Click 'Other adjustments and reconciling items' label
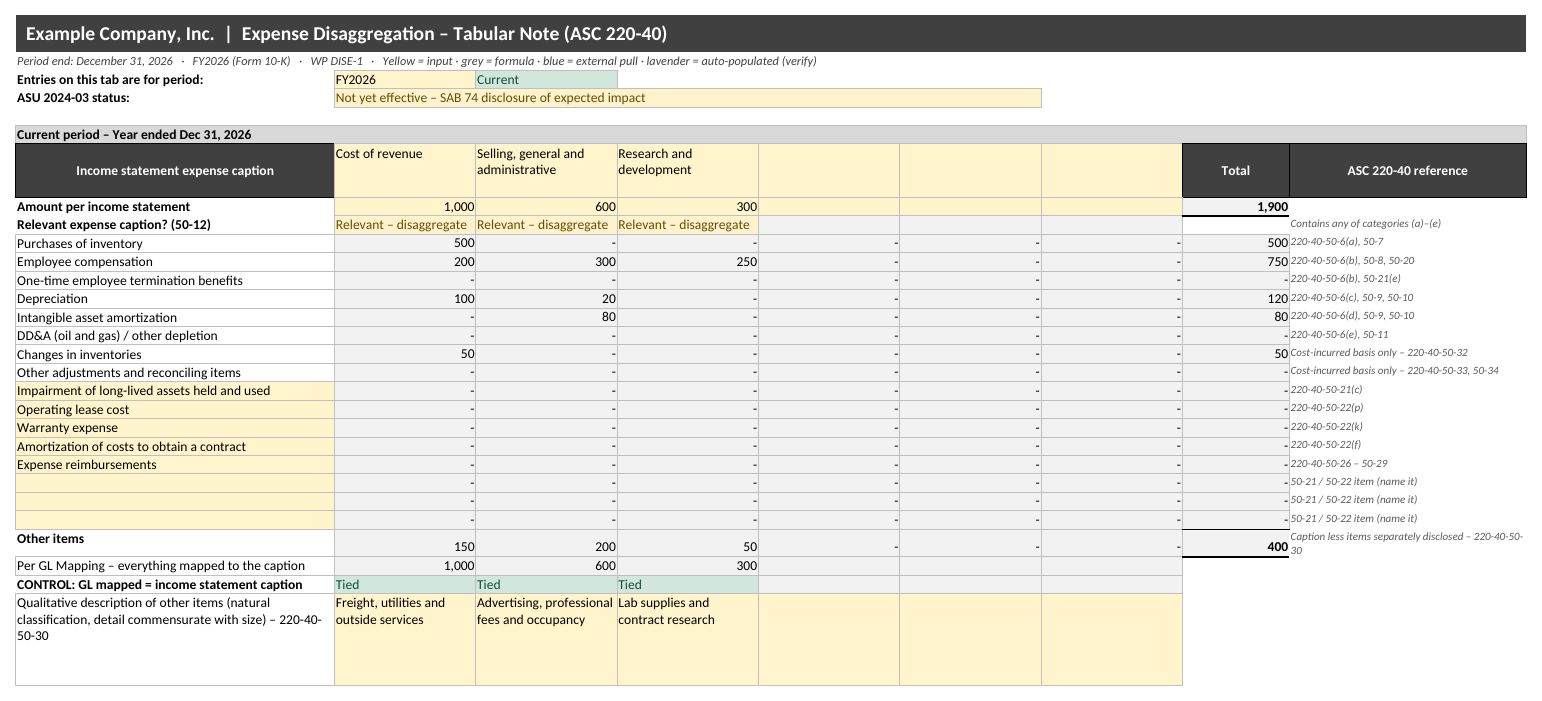This screenshot has width=1542, height=701. pyautogui.click(x=175, y=373)
